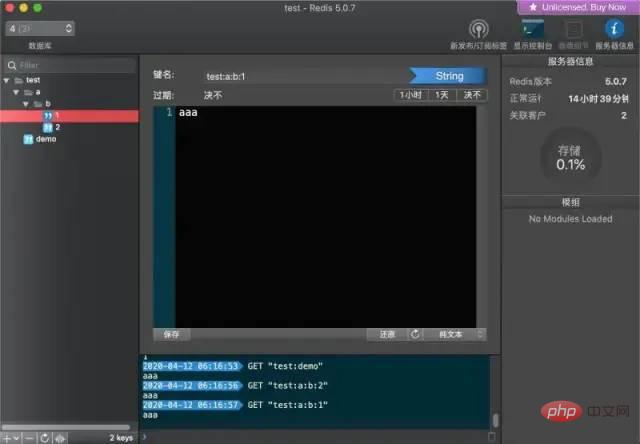Click the plus icon to add key
Screen dimensions: 640x444
point(8,437)
